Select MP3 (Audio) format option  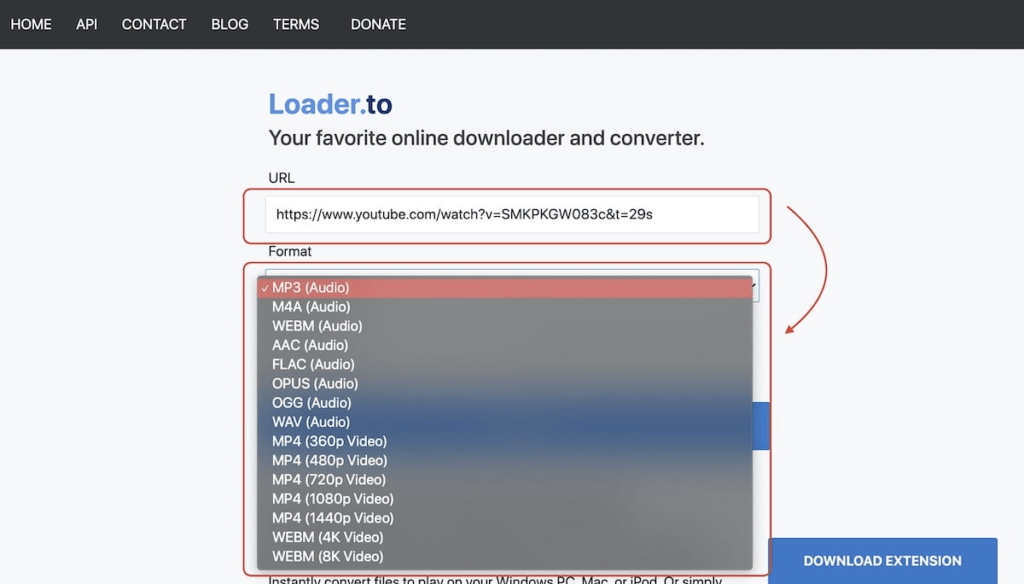pos(505,287)
